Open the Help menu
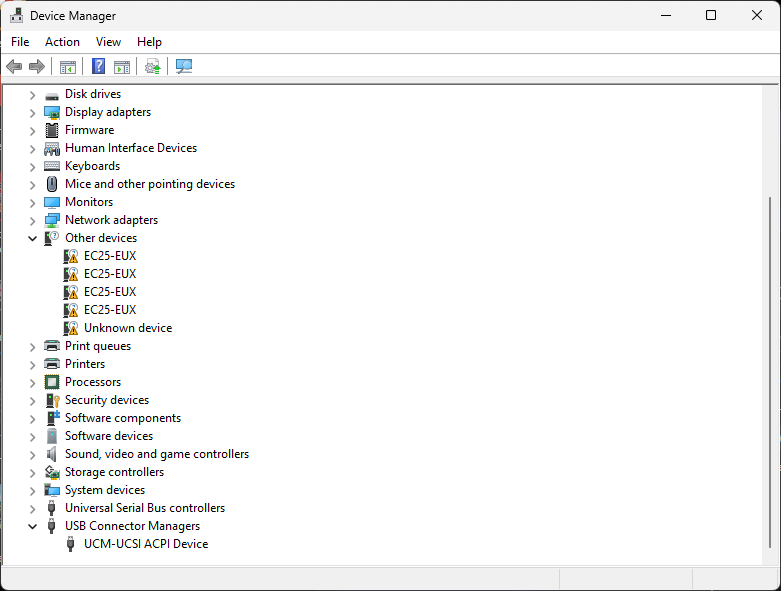 (x=149, y=42)
